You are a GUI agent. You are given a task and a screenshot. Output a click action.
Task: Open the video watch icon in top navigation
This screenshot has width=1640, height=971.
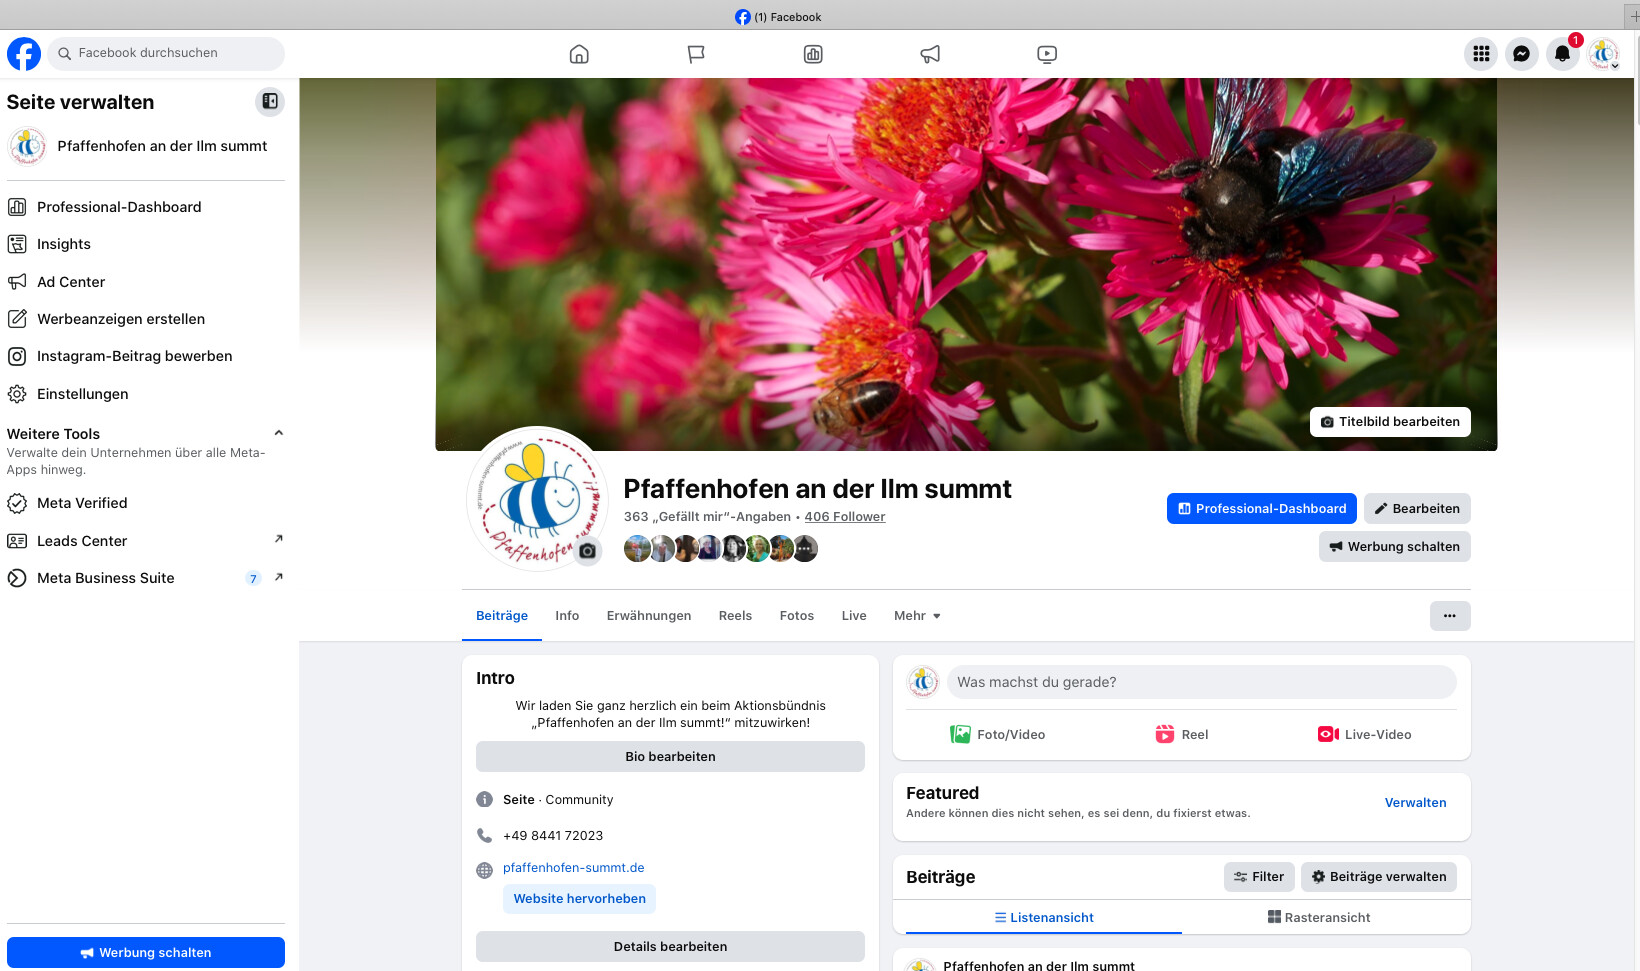coord(1047,54)
